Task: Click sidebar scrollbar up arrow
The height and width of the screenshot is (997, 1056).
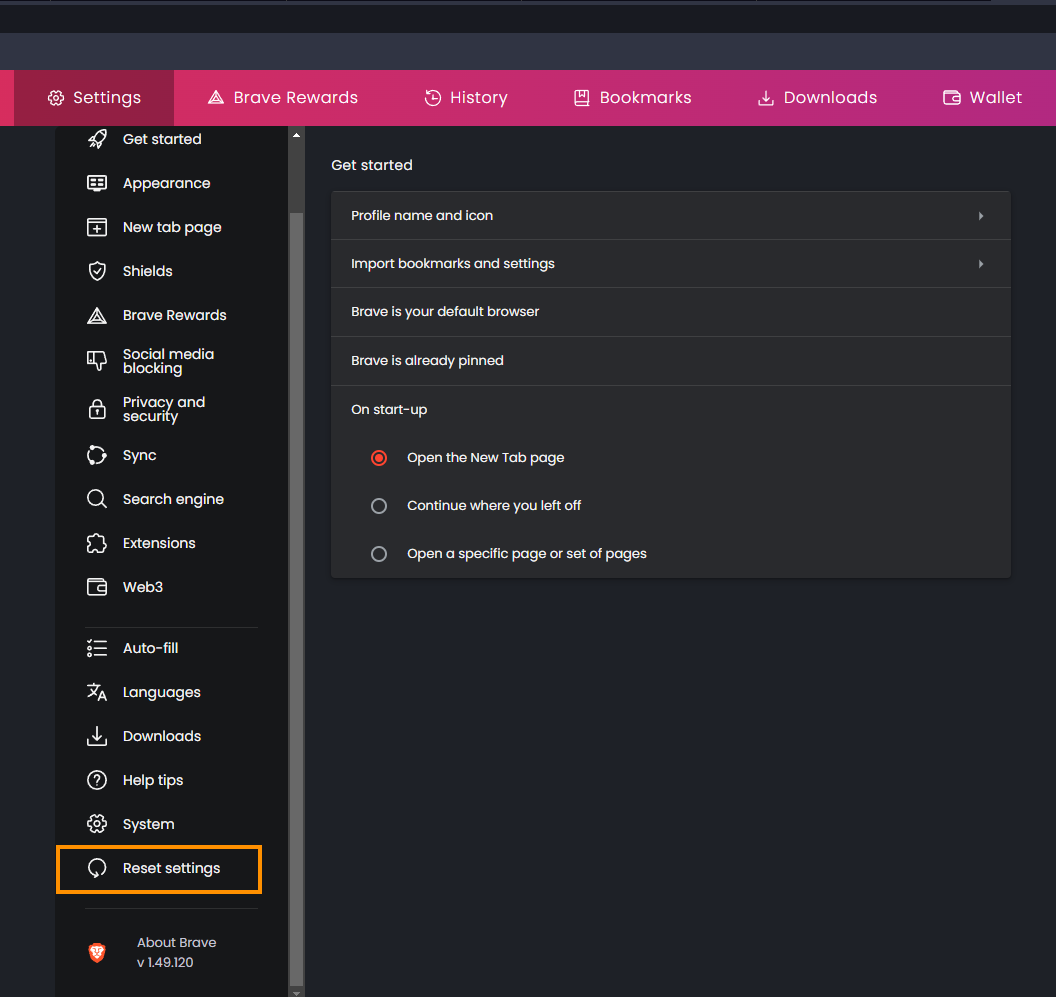Action: pyautogui.click(x=296, y=135)
